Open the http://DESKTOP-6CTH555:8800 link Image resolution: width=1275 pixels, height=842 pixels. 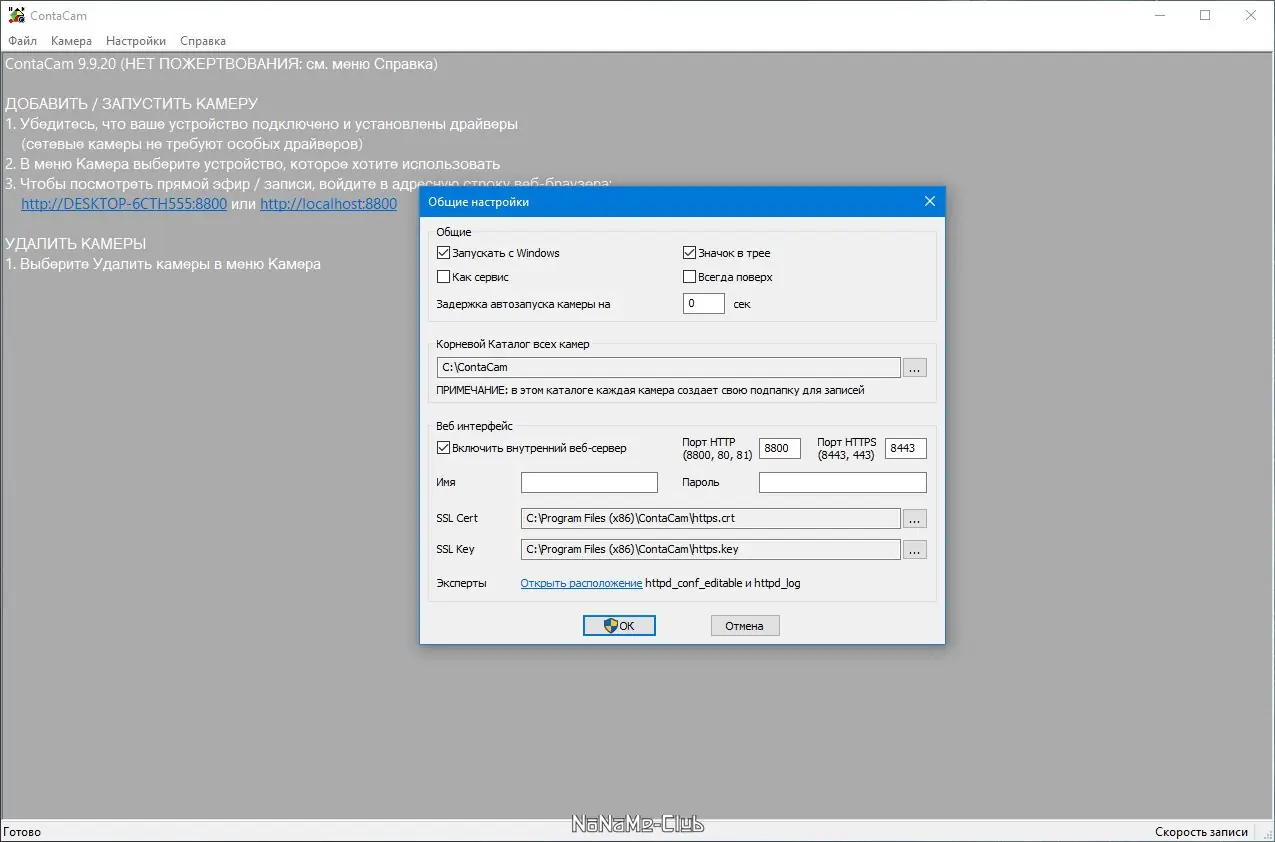[124, 204]
